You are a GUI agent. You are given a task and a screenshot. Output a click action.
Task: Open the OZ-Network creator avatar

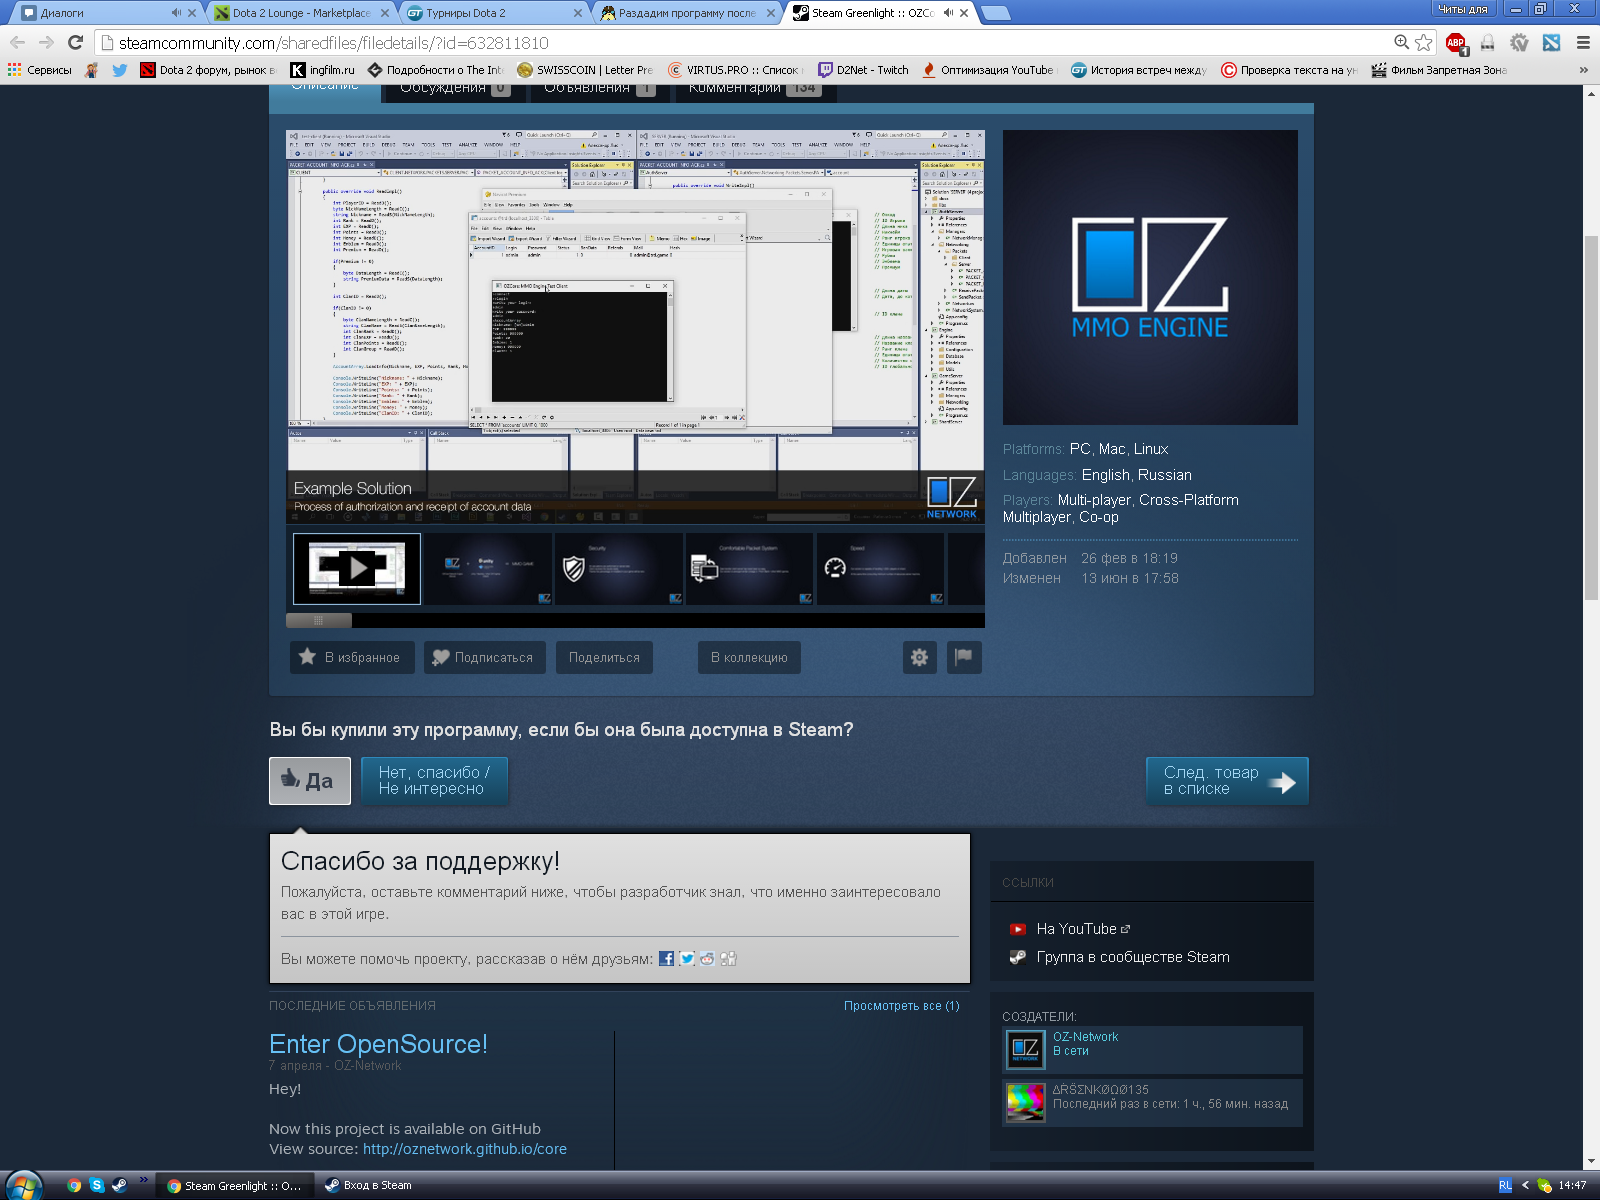coord(1025,1049)
